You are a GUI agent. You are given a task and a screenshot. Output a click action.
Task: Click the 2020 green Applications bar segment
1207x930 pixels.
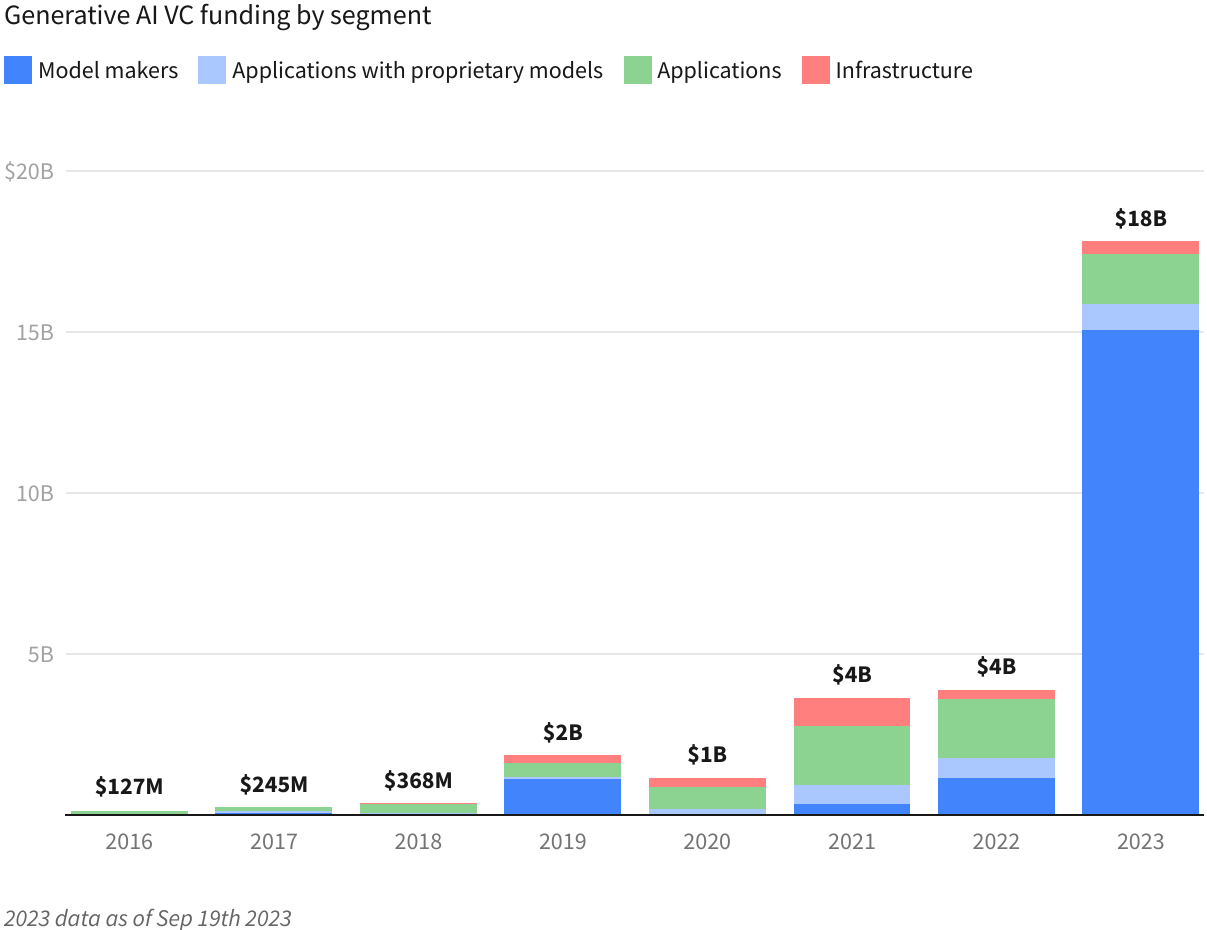(707, 797)
